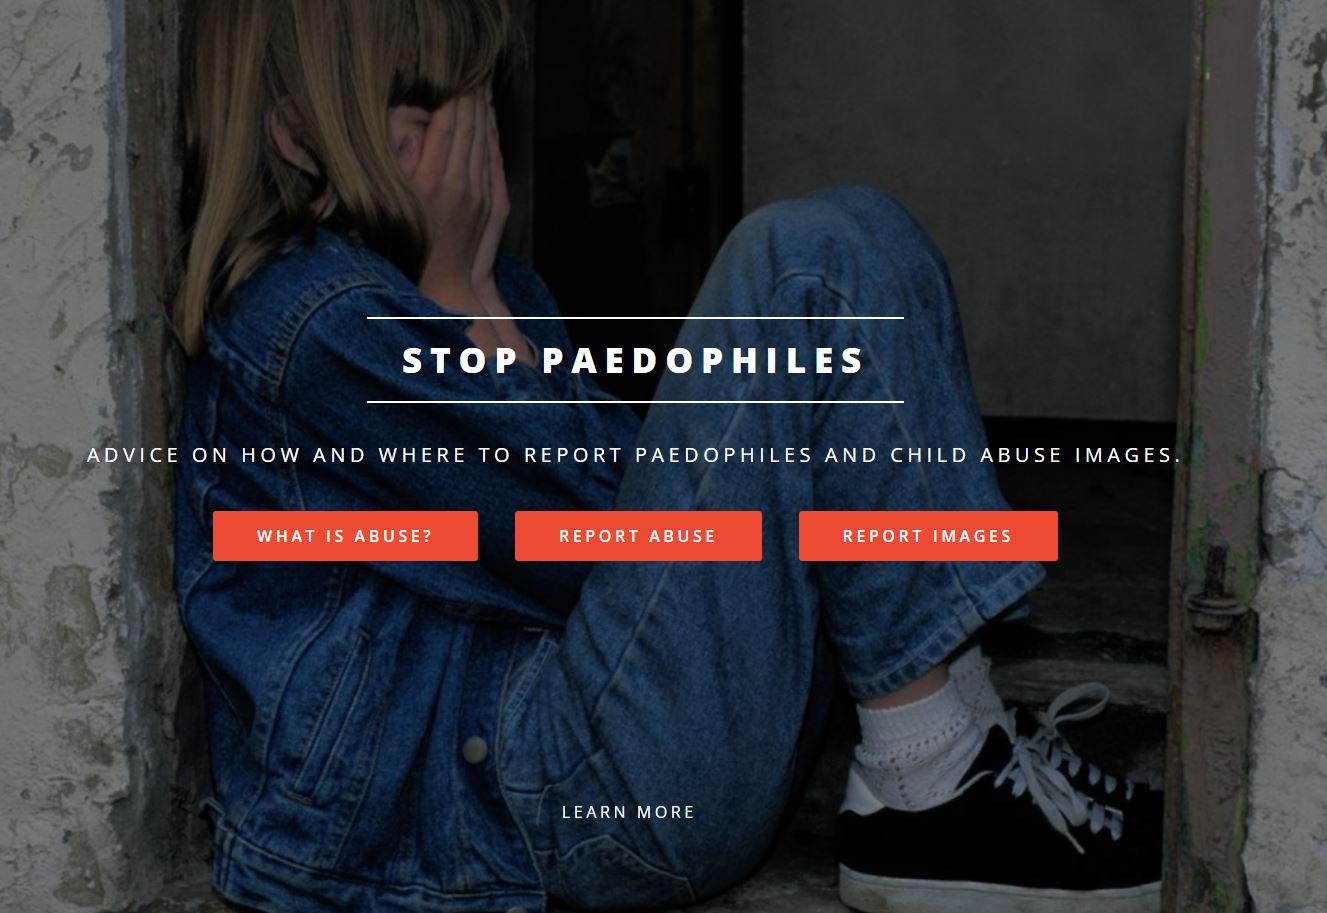The image size is (1327, 913).
Task: Click the horizontal line below the title
Action: pos(635,402)
